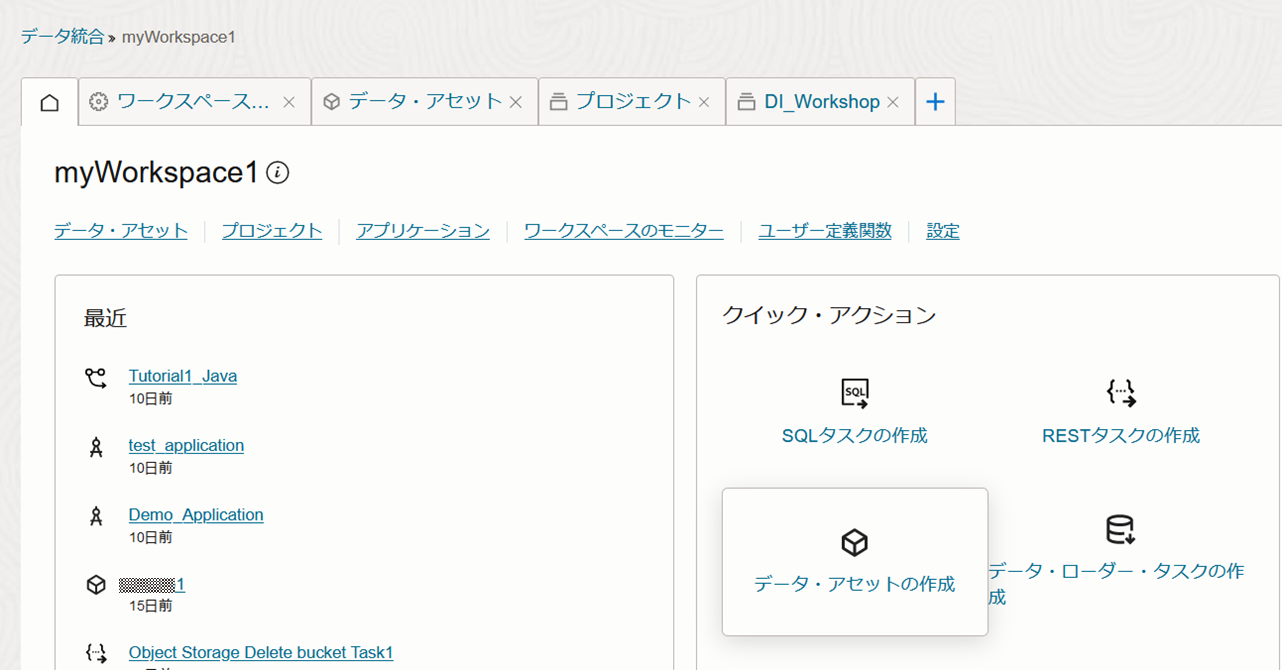Switch to the DI_Workshop tab
Screen dimensions: 1282x670
pyautogui.click(x=820, y=102)
